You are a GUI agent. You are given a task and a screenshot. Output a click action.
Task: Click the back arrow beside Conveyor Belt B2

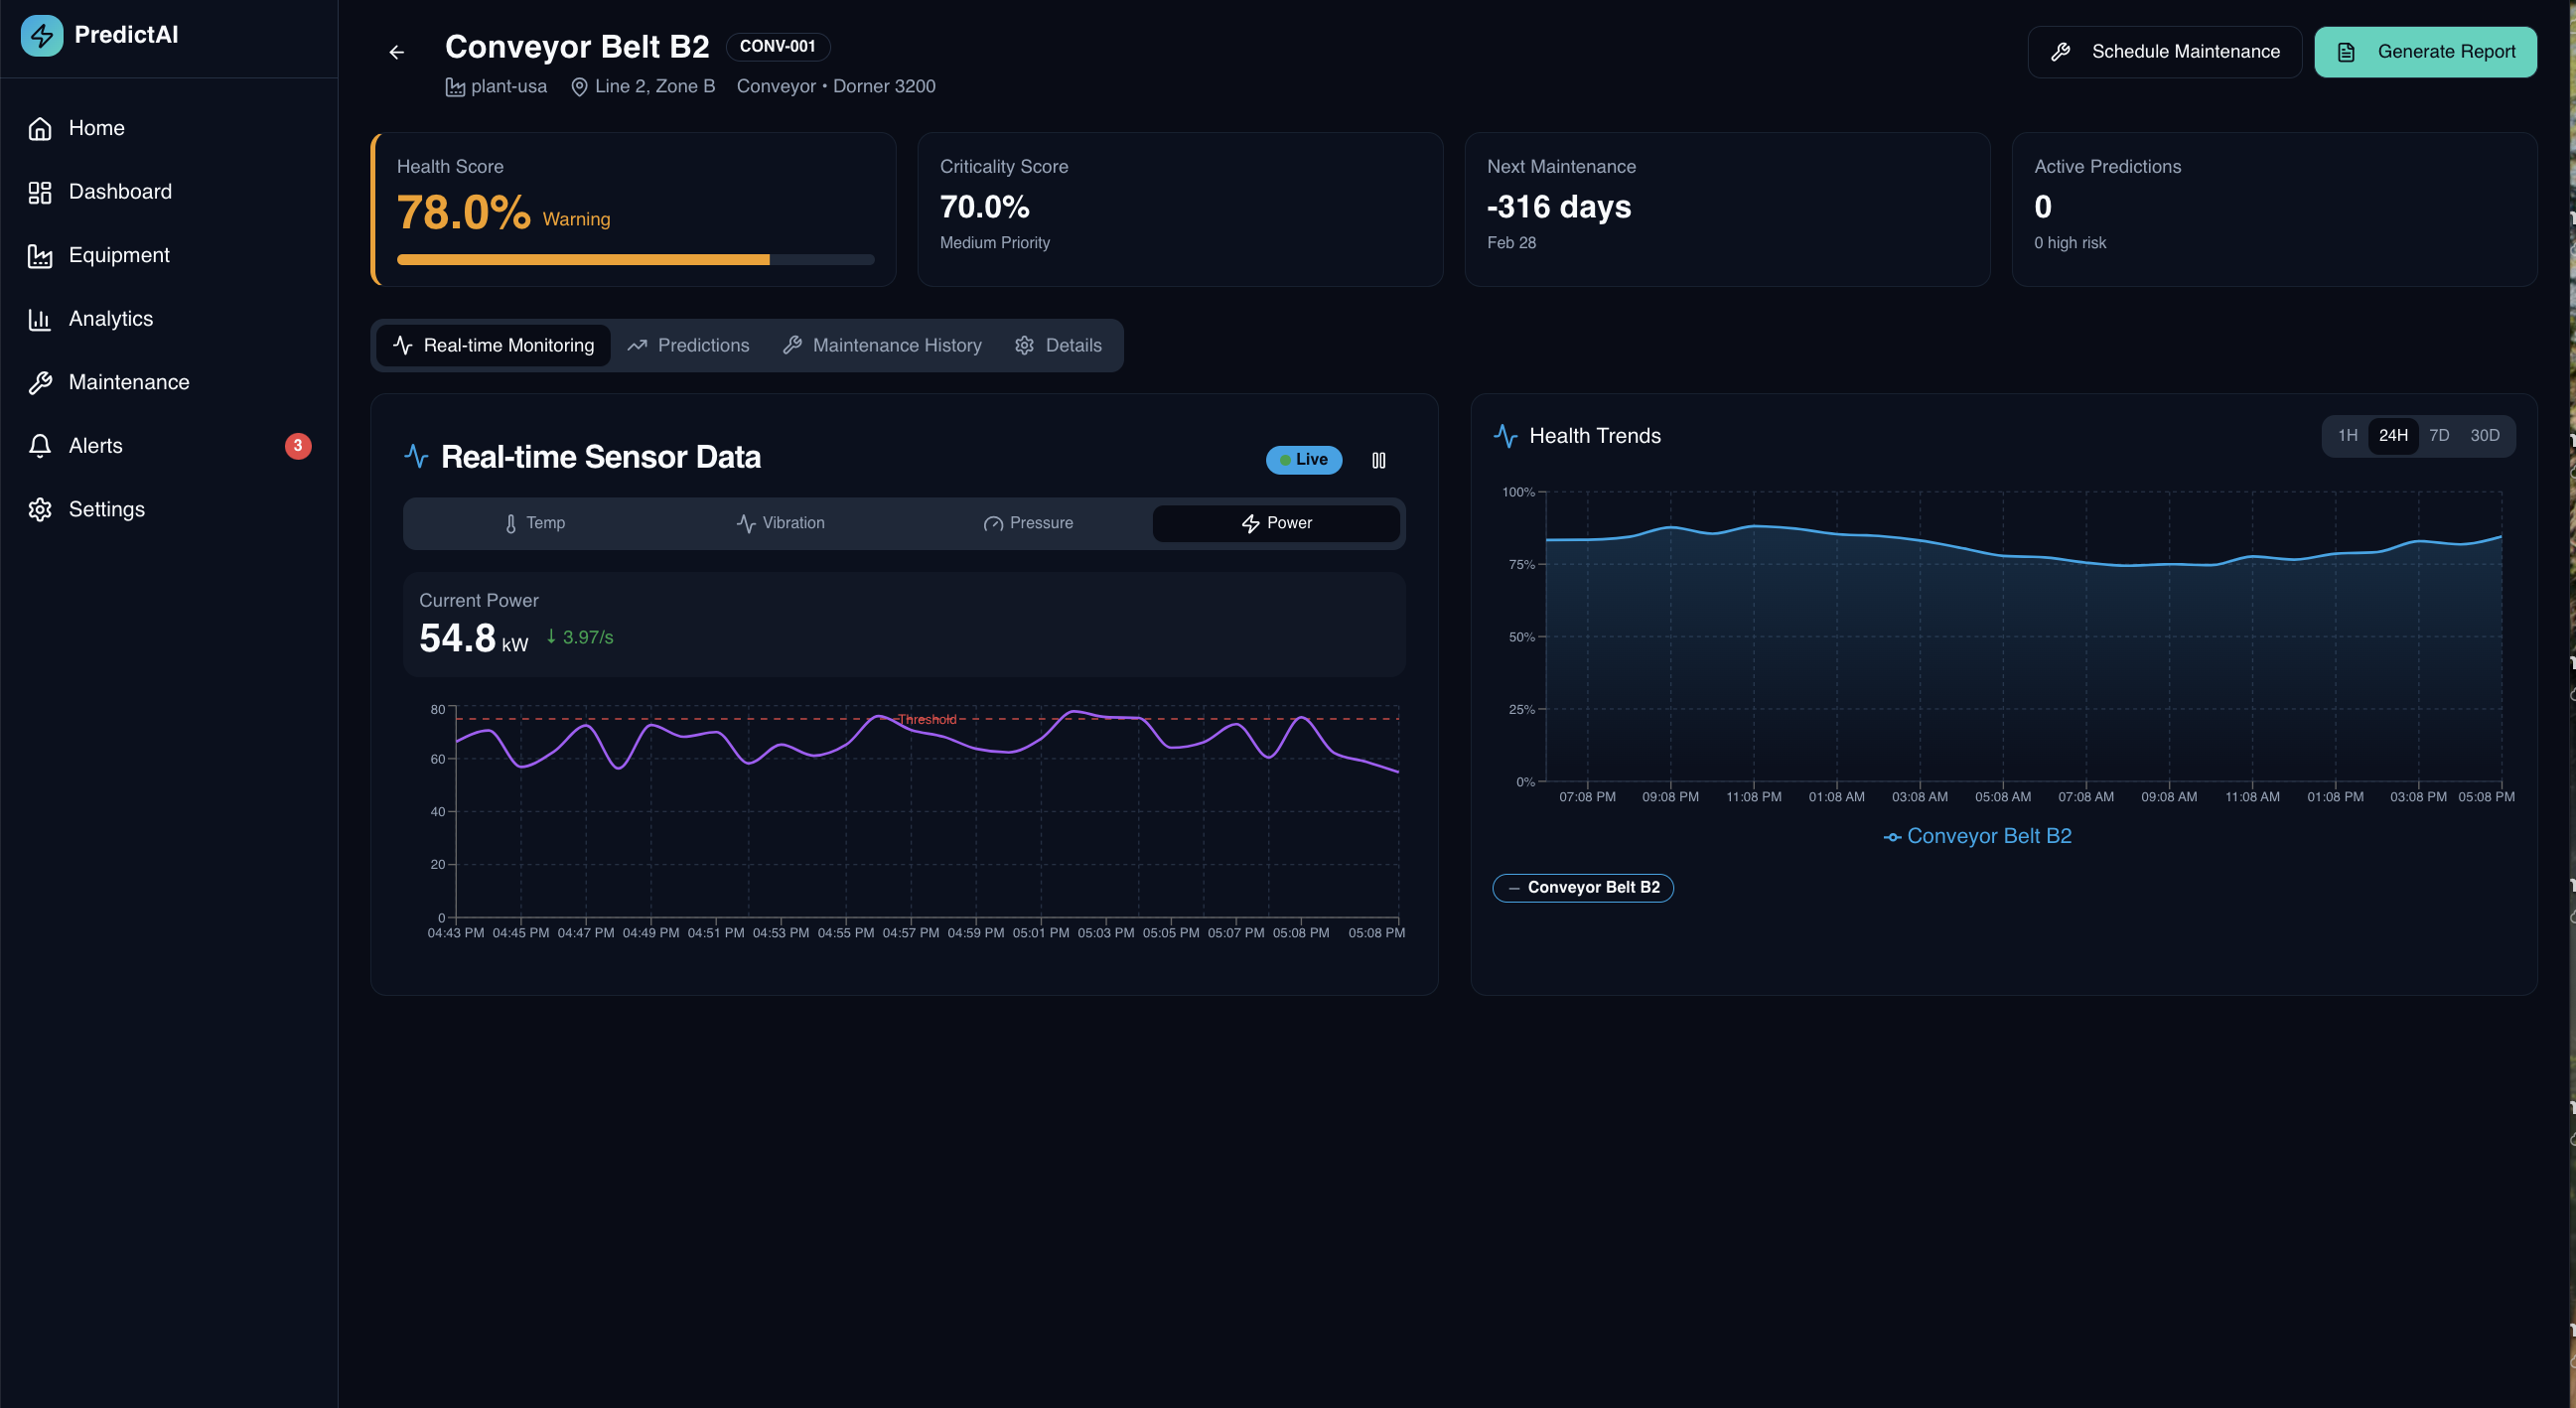(x=397, y=52)
